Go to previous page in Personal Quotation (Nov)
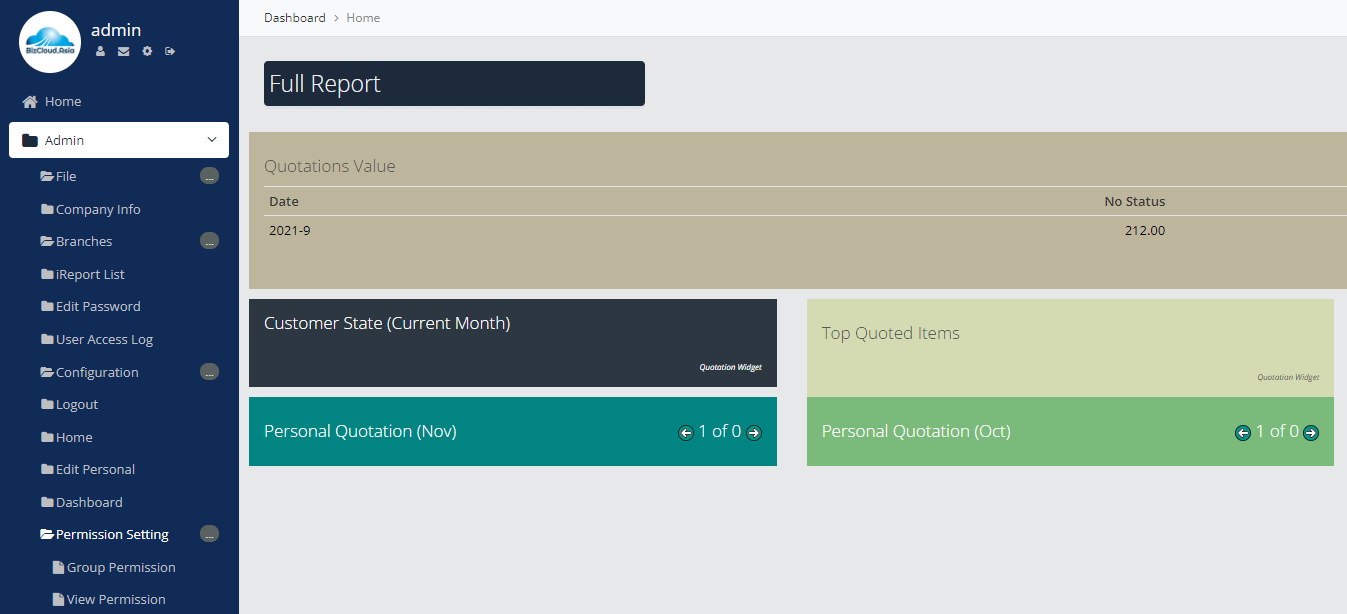Viewport: 1347px width, 614px height. [686, 433]
